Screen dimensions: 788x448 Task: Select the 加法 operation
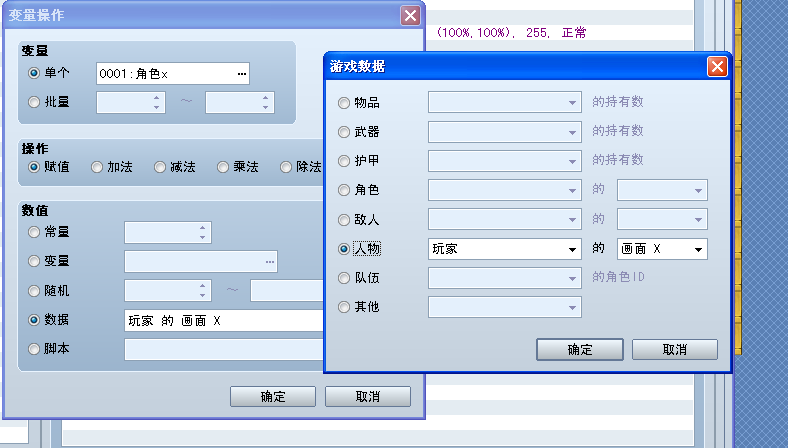96,167
